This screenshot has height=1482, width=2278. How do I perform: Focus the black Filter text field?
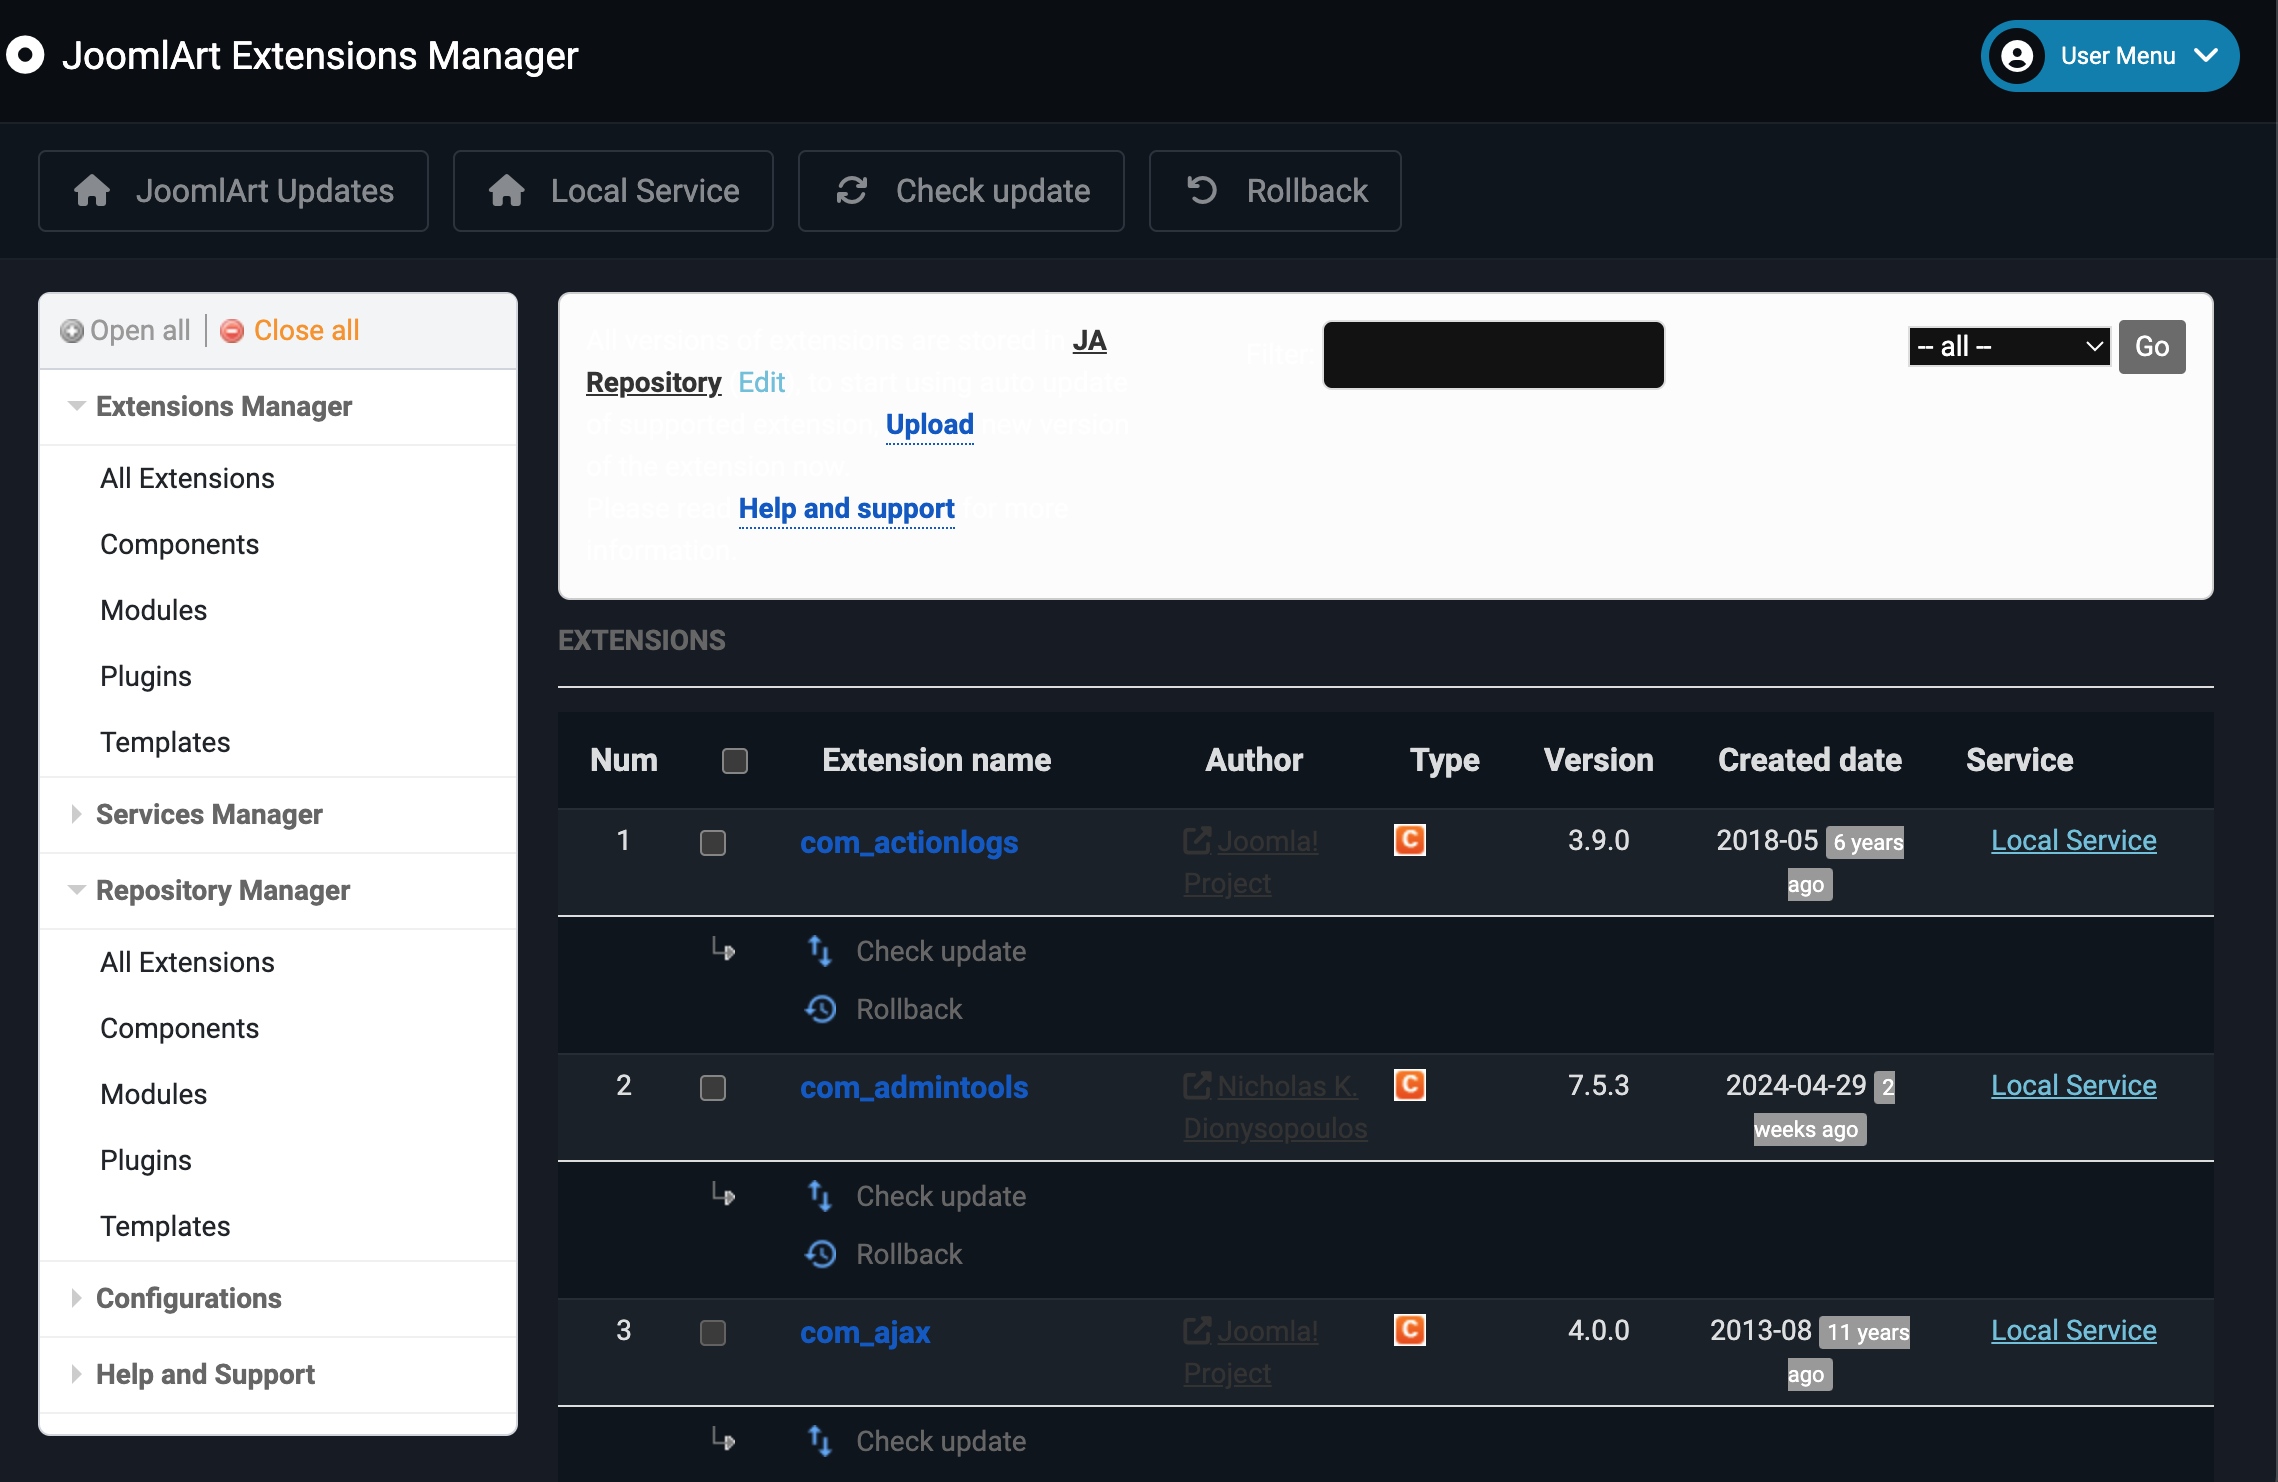[x=1493, y=355]
